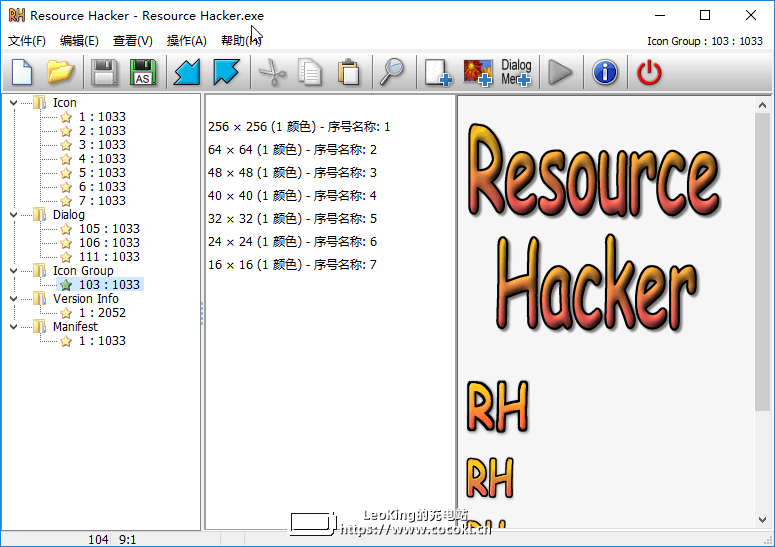
Task: Add new resource from blank script icon
Action: click(x=438, y=72)
